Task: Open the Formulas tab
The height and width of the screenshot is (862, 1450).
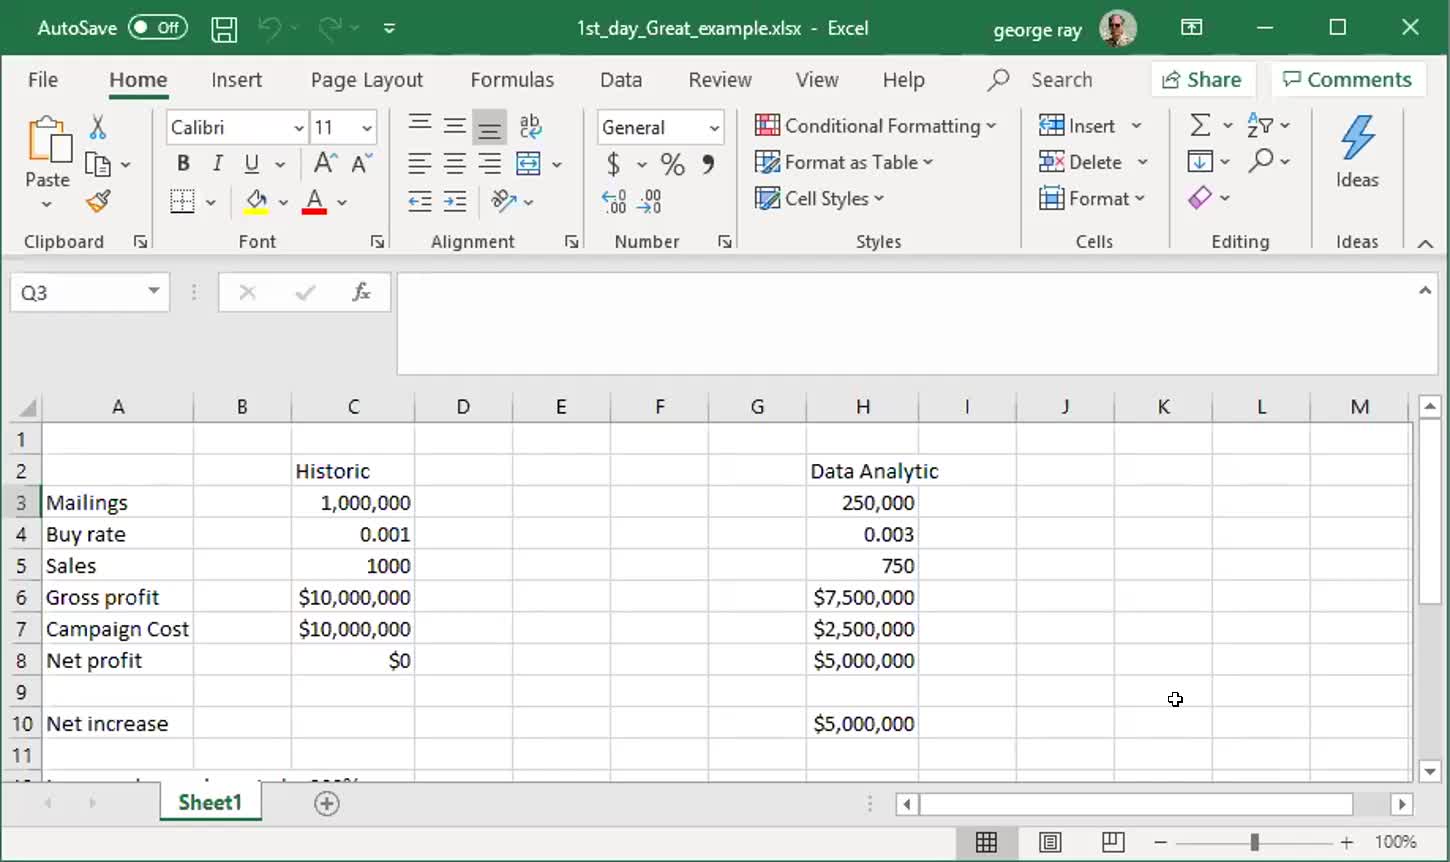Action: pyautogui.click(x=512, y=80)
